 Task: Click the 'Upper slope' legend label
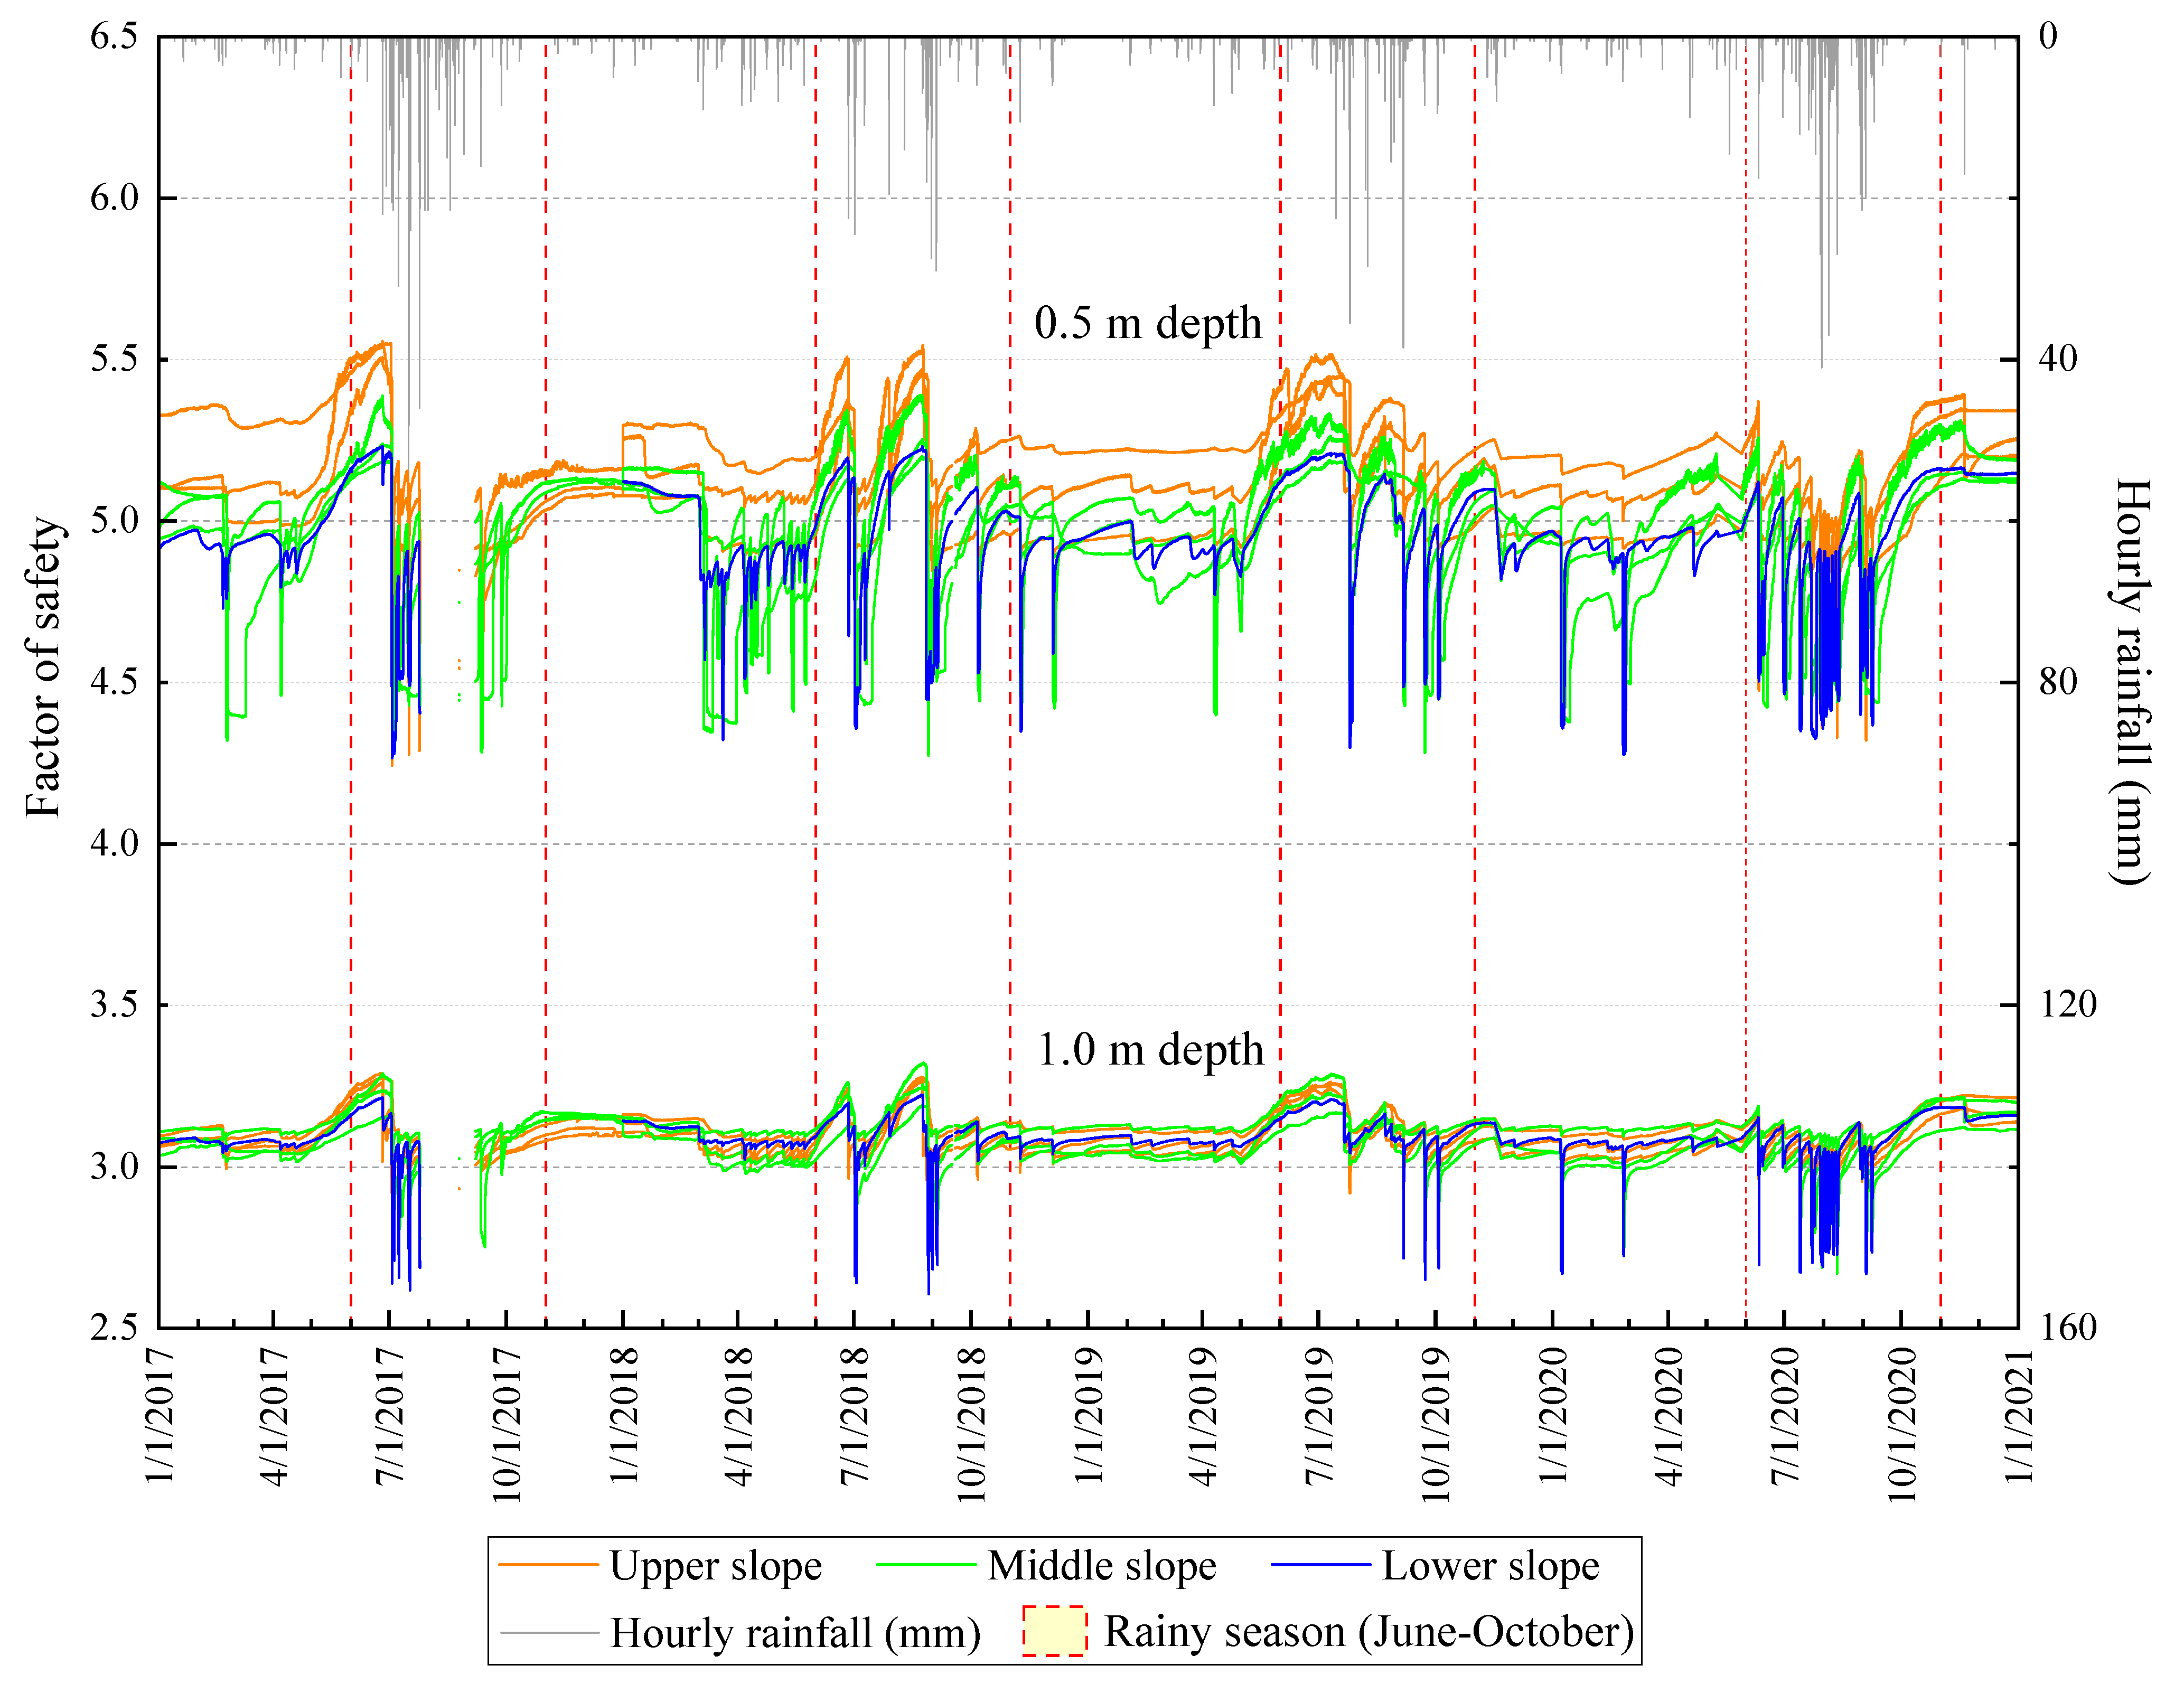click(716, 1566)
